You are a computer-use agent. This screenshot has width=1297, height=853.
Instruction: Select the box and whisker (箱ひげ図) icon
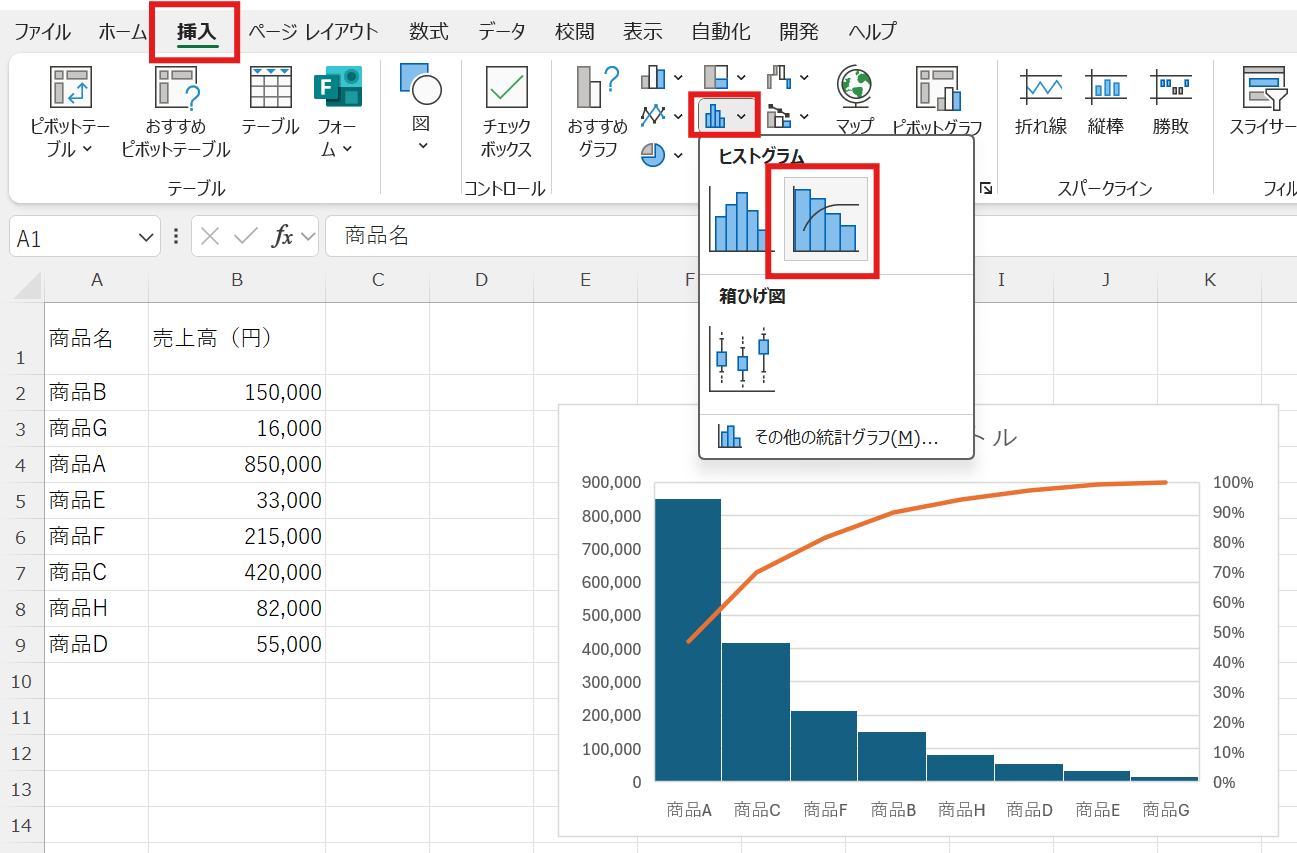[x=741, y=358]
